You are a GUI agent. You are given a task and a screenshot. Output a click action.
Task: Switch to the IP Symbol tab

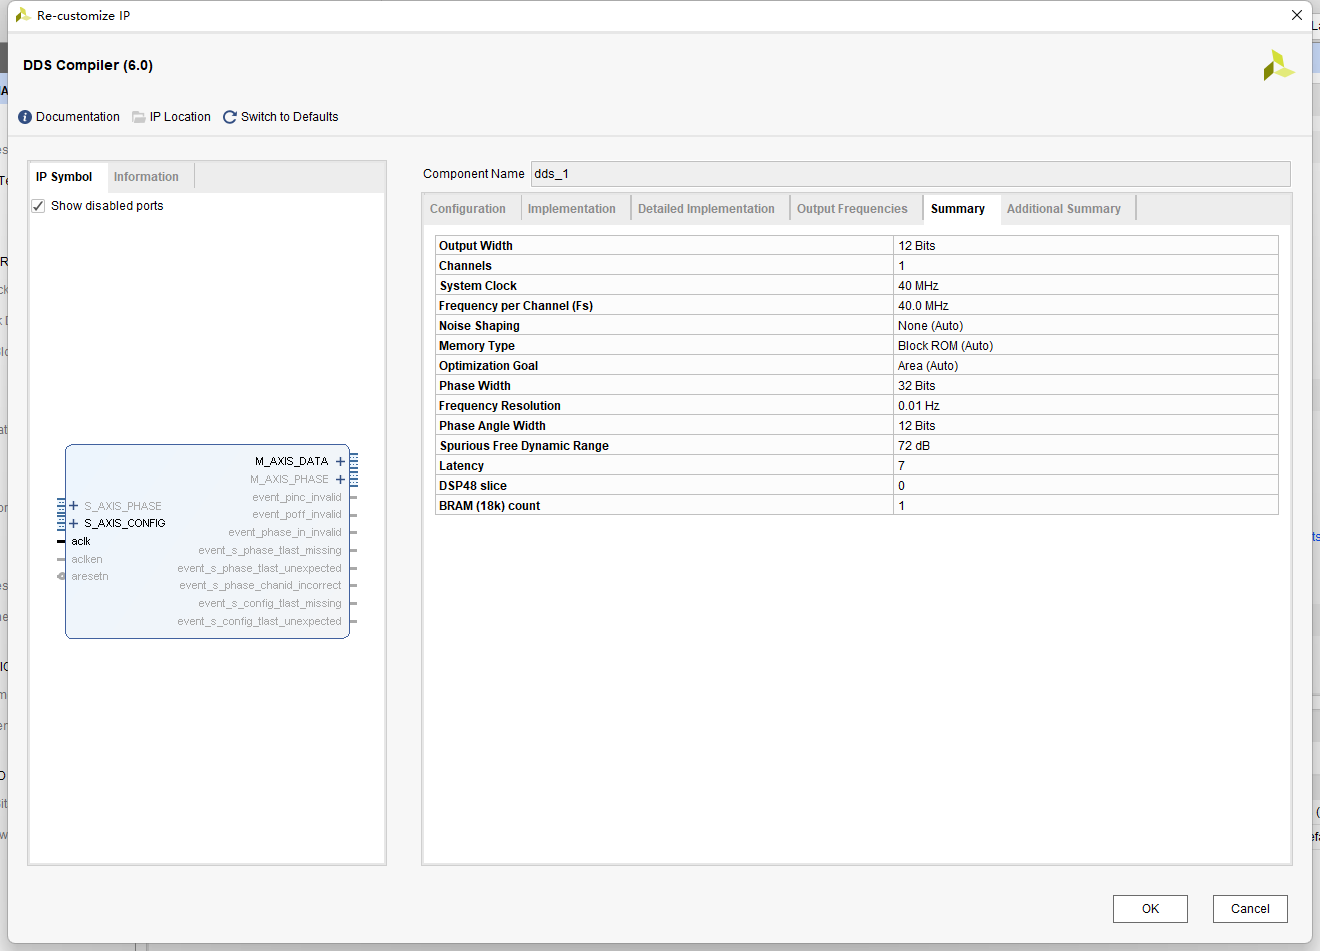(64, 177)
